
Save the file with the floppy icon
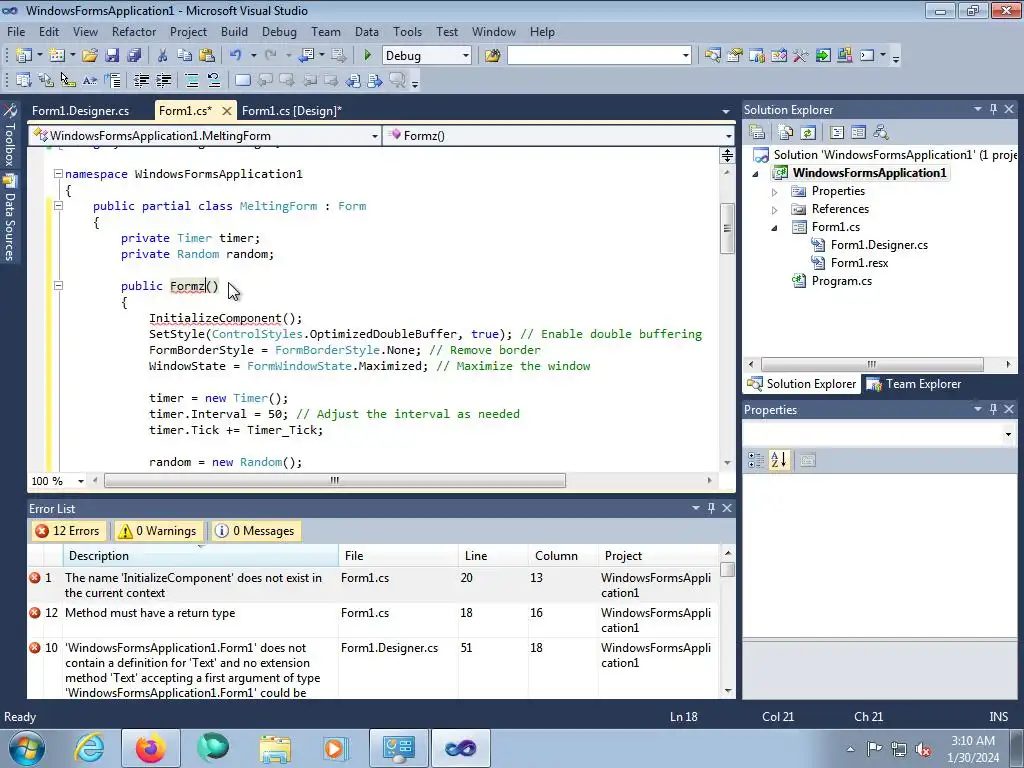click(112, 56)
